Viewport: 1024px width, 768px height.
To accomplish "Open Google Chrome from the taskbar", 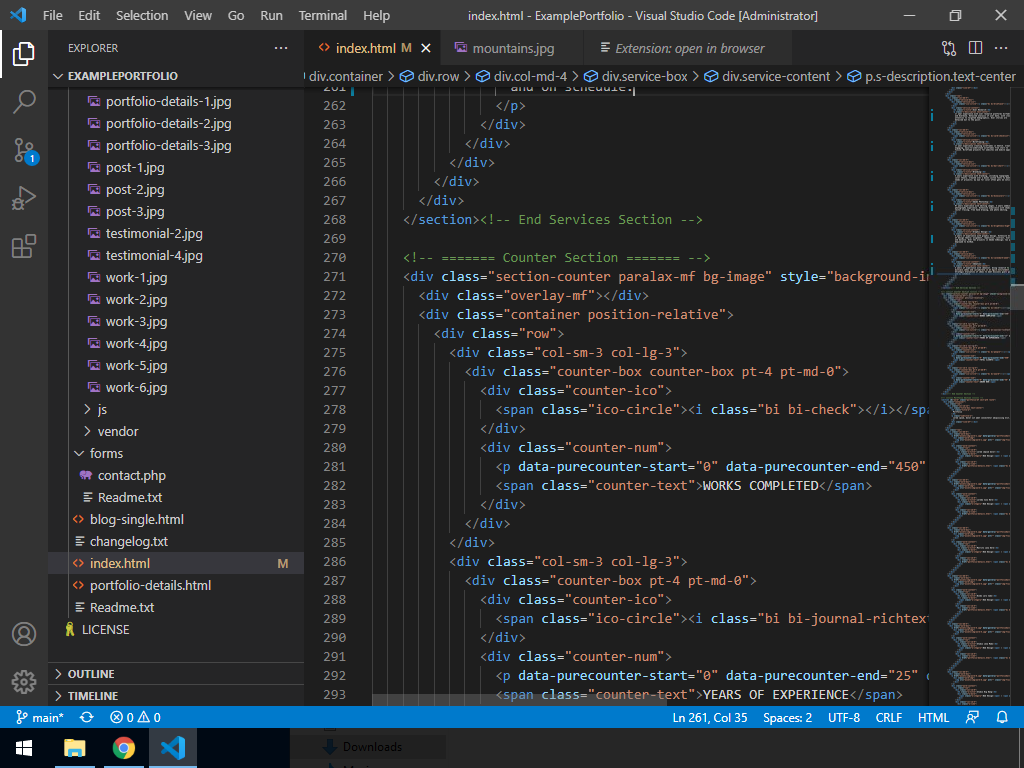I will [x=124, y=748].
